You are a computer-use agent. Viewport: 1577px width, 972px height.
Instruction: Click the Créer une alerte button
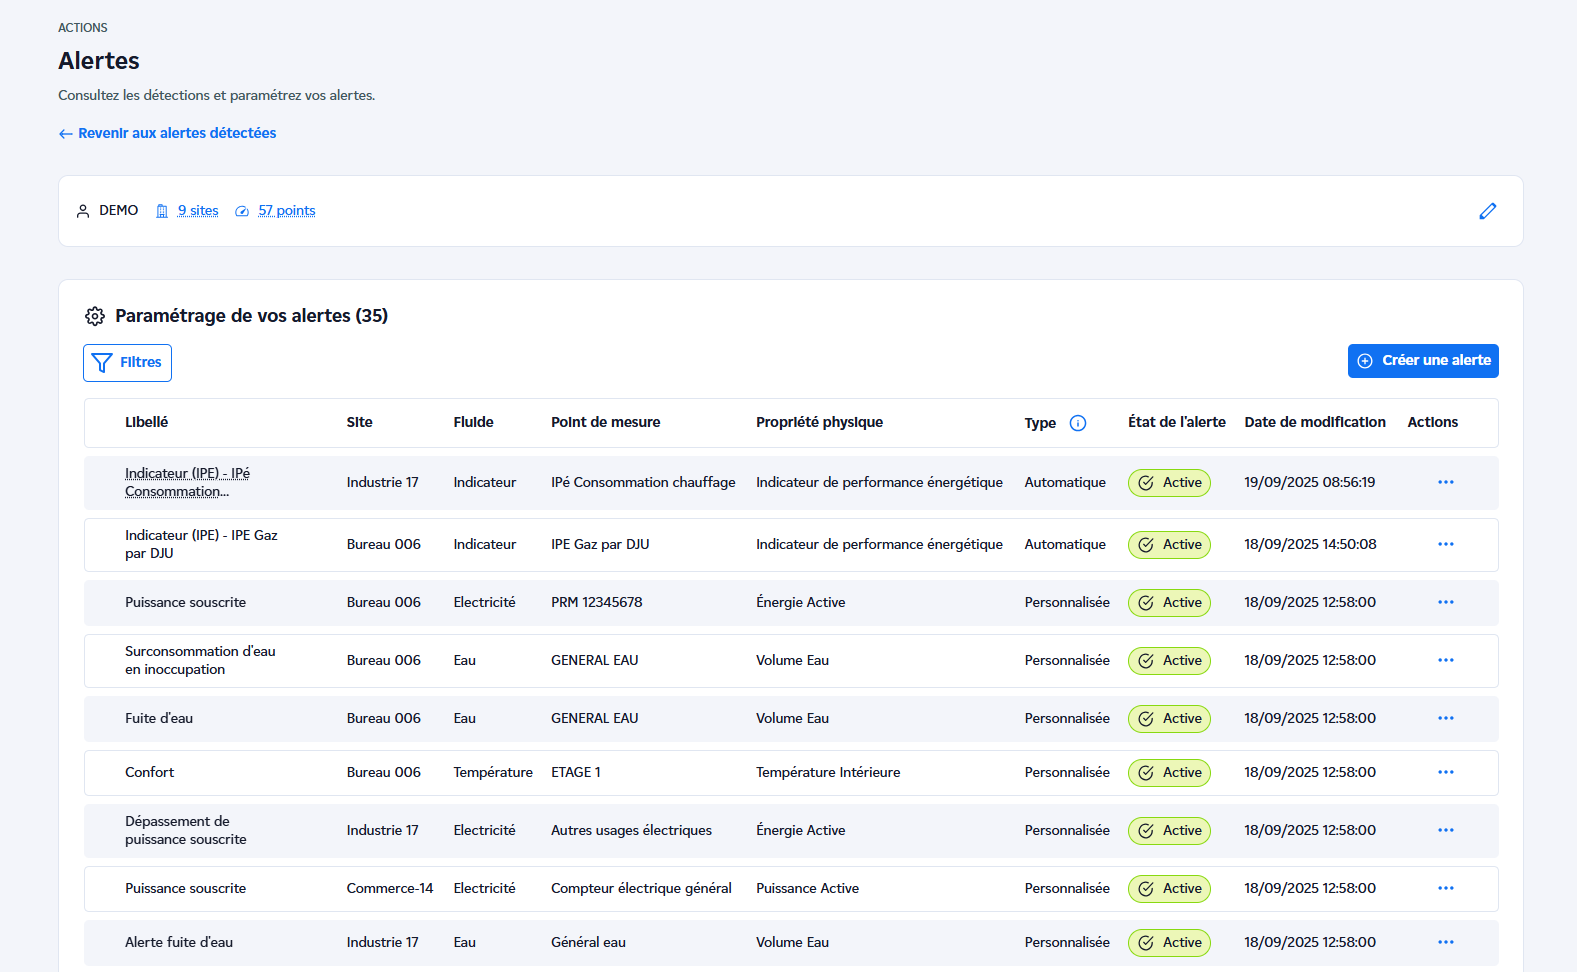1422,361
